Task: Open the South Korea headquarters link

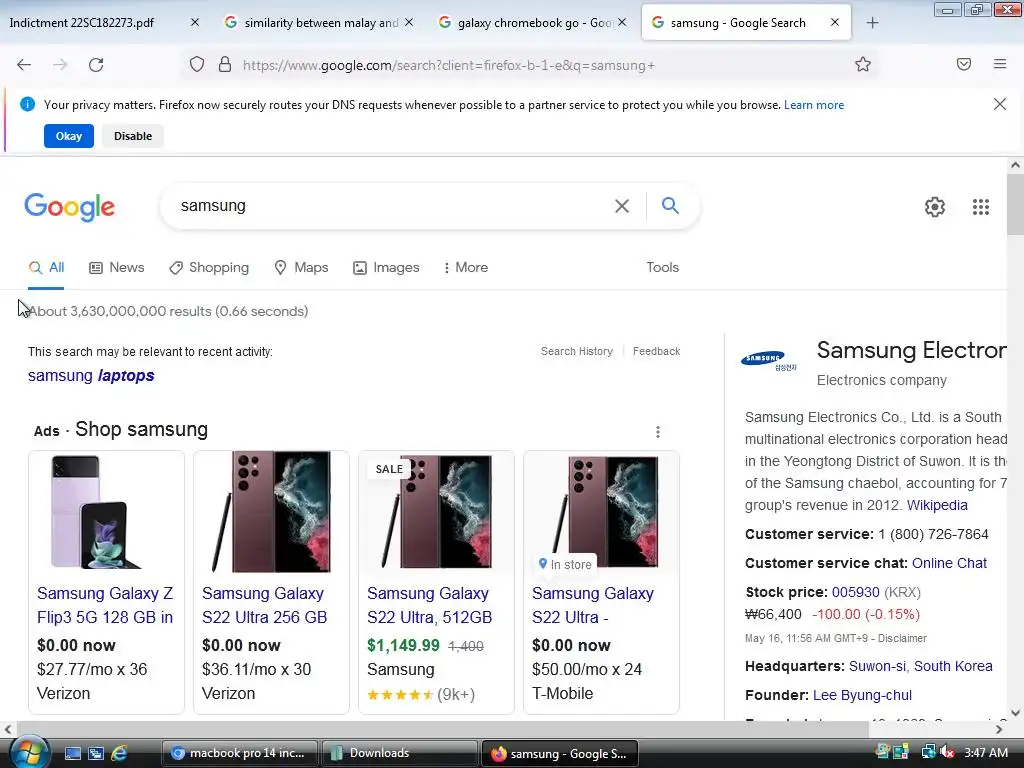Action: coord(953,666)
